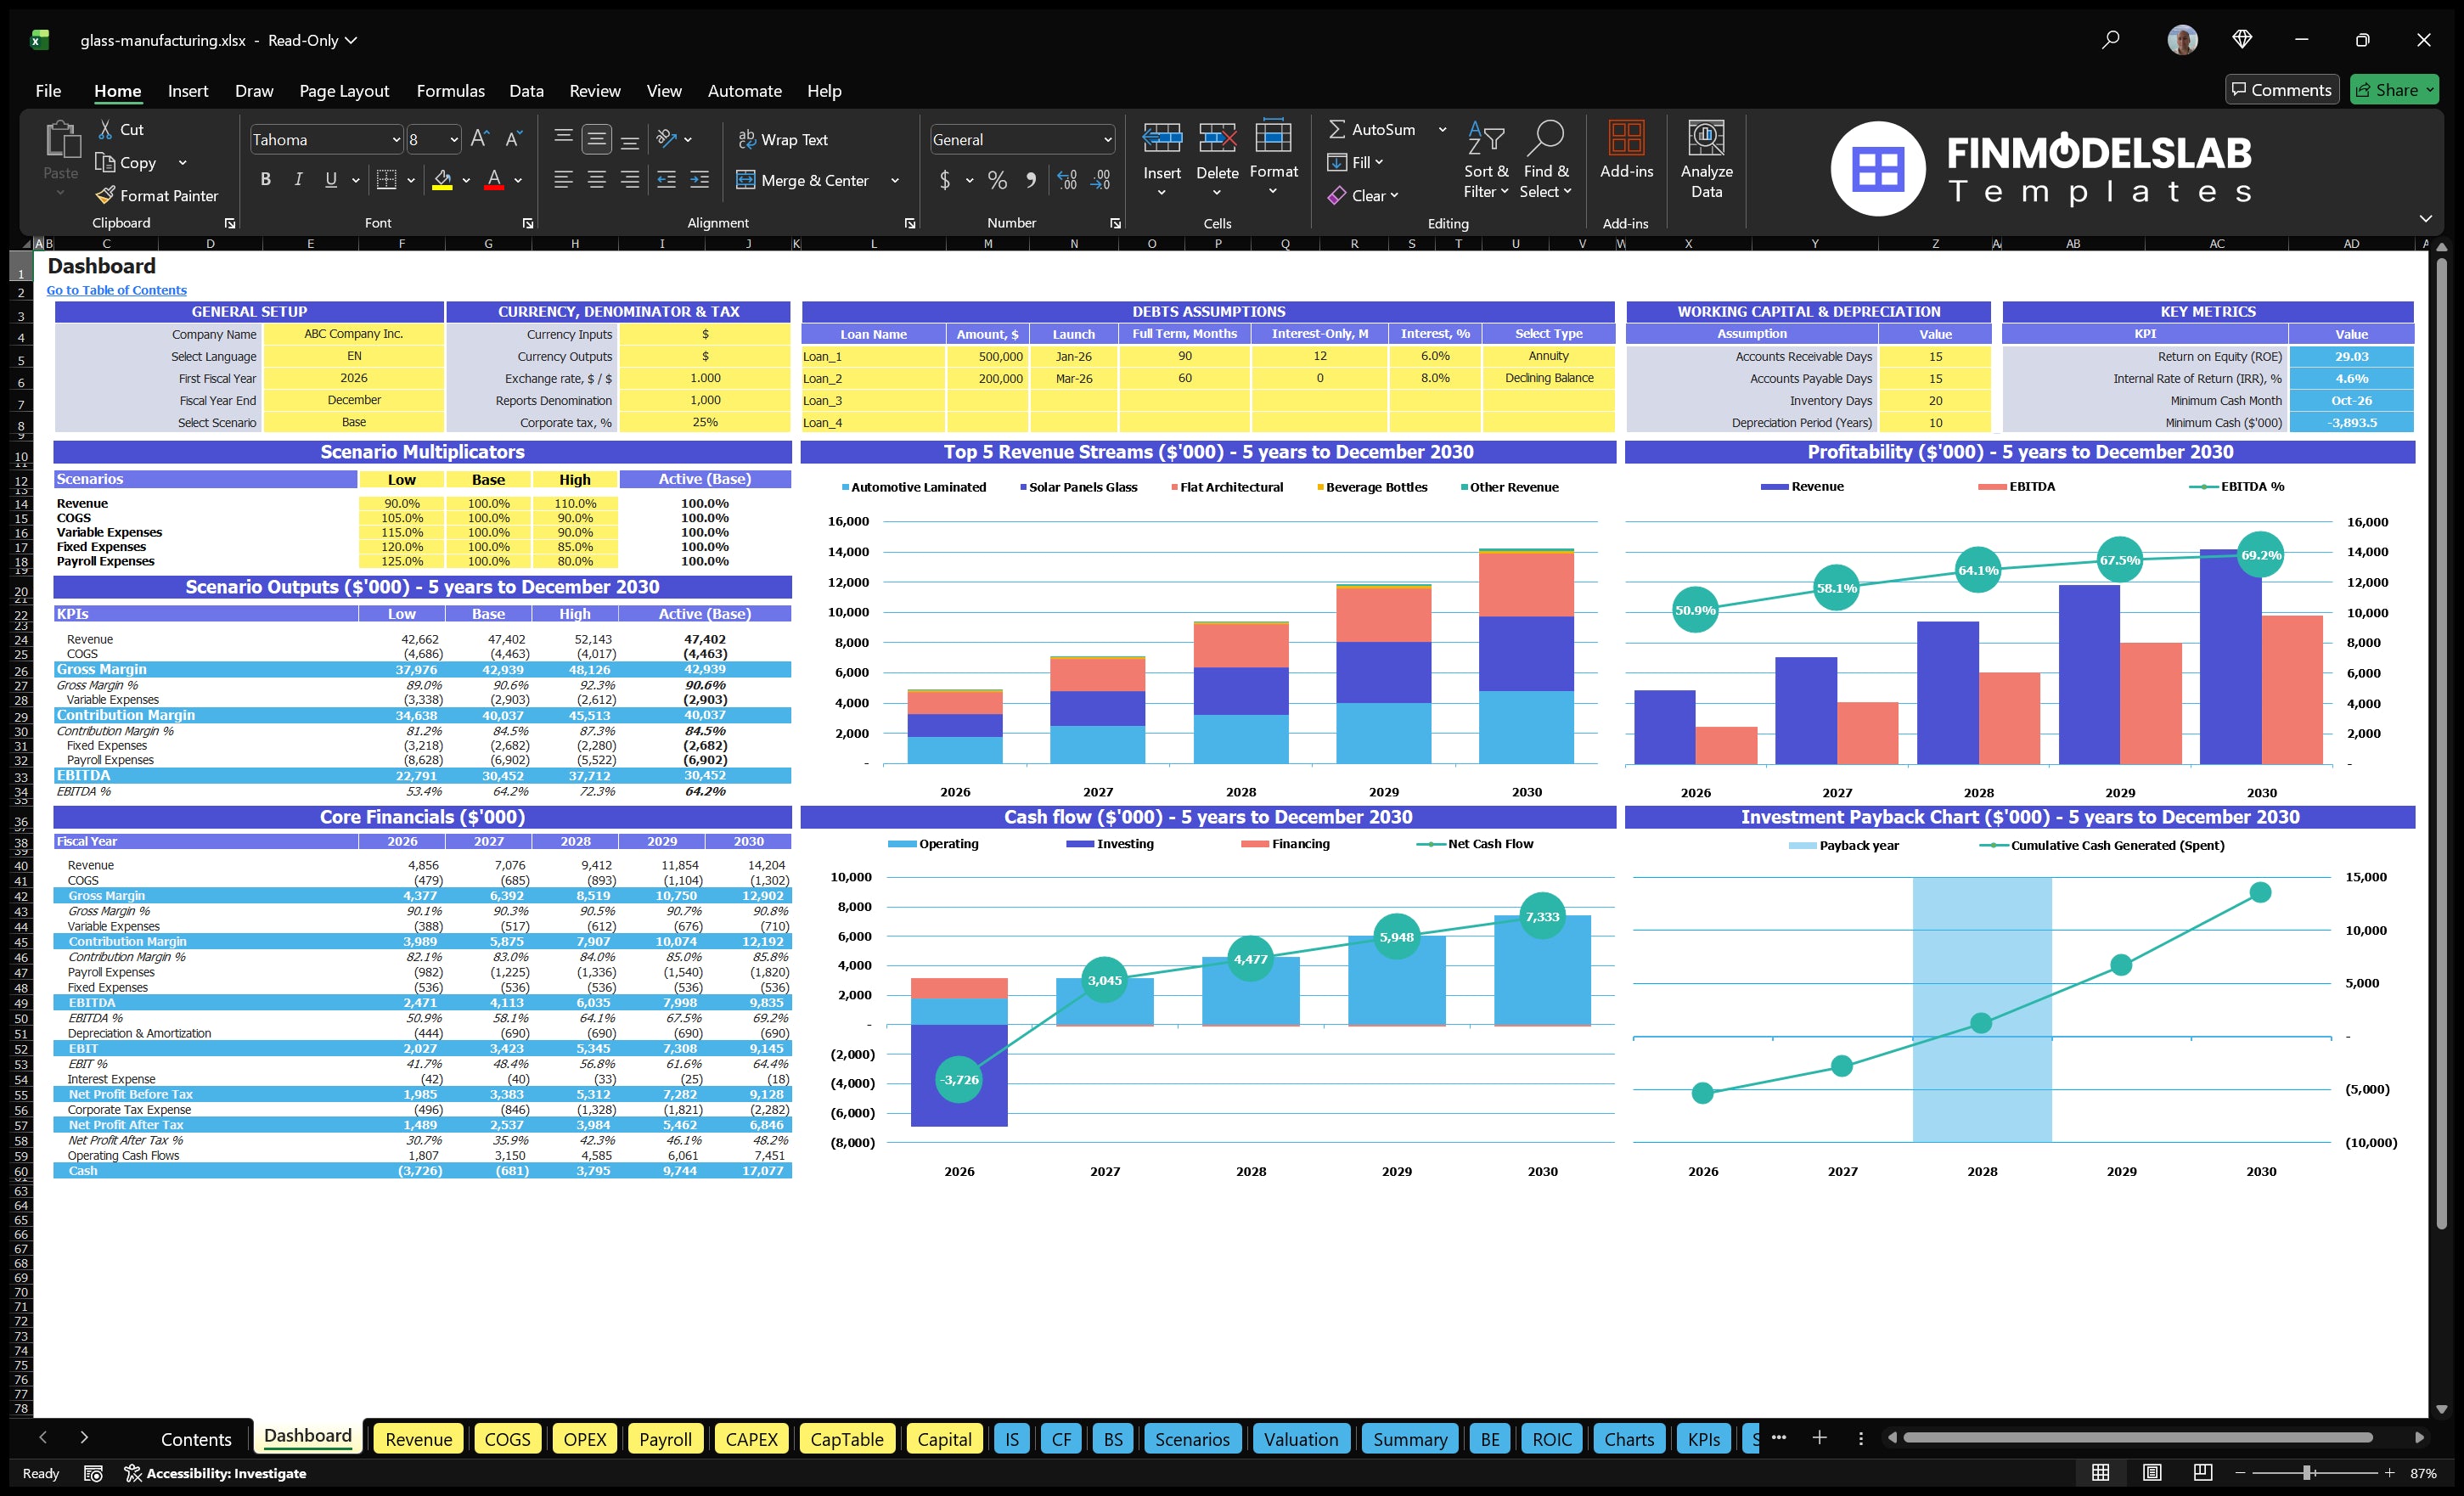
Task: Select the Format Painter tool
Action: coord(157,195)
